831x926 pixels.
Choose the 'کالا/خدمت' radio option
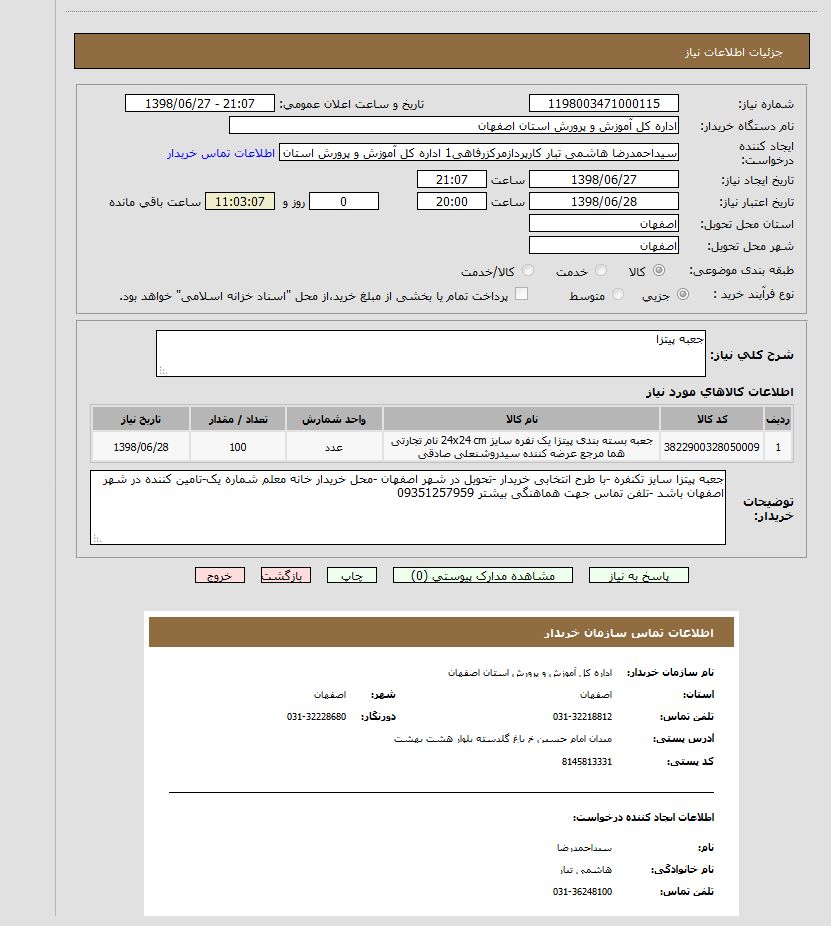pos(528,271)
